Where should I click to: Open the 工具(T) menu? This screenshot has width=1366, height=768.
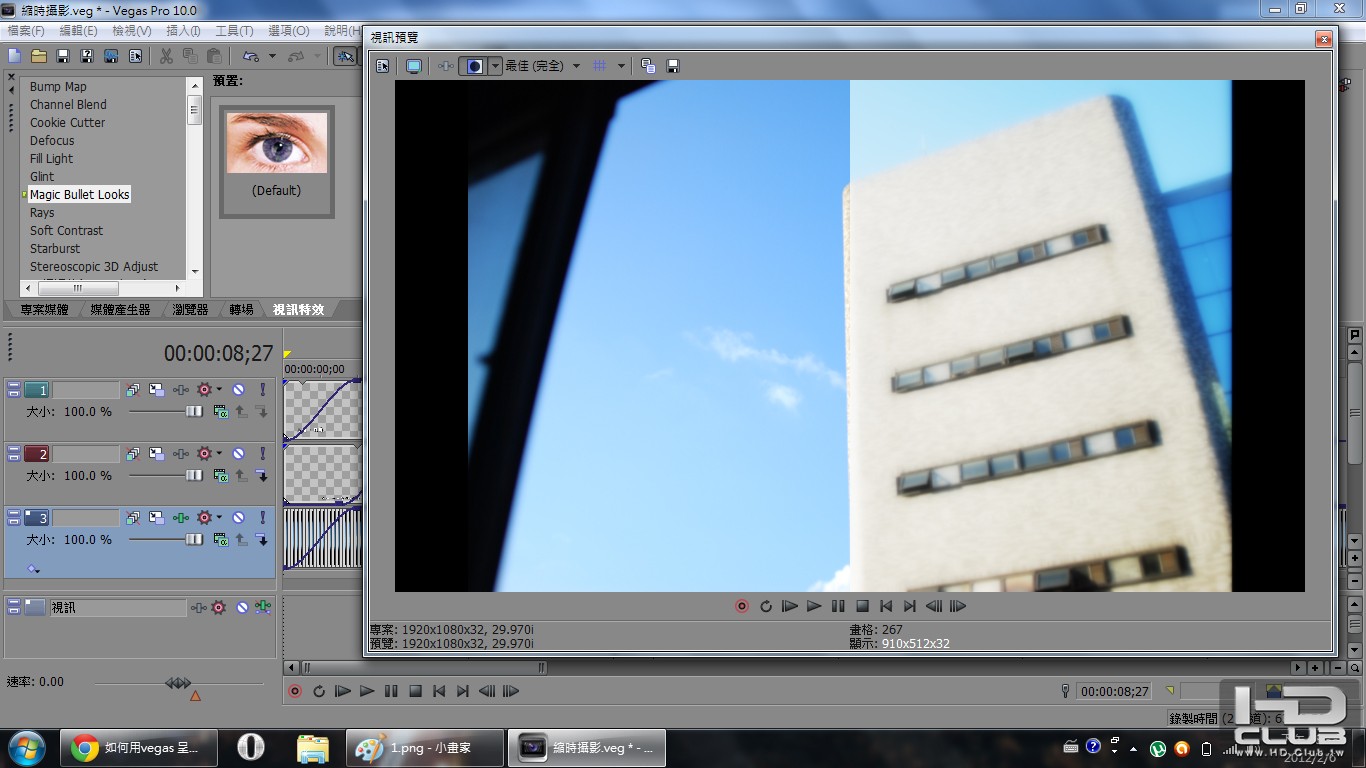pos(234,31)
